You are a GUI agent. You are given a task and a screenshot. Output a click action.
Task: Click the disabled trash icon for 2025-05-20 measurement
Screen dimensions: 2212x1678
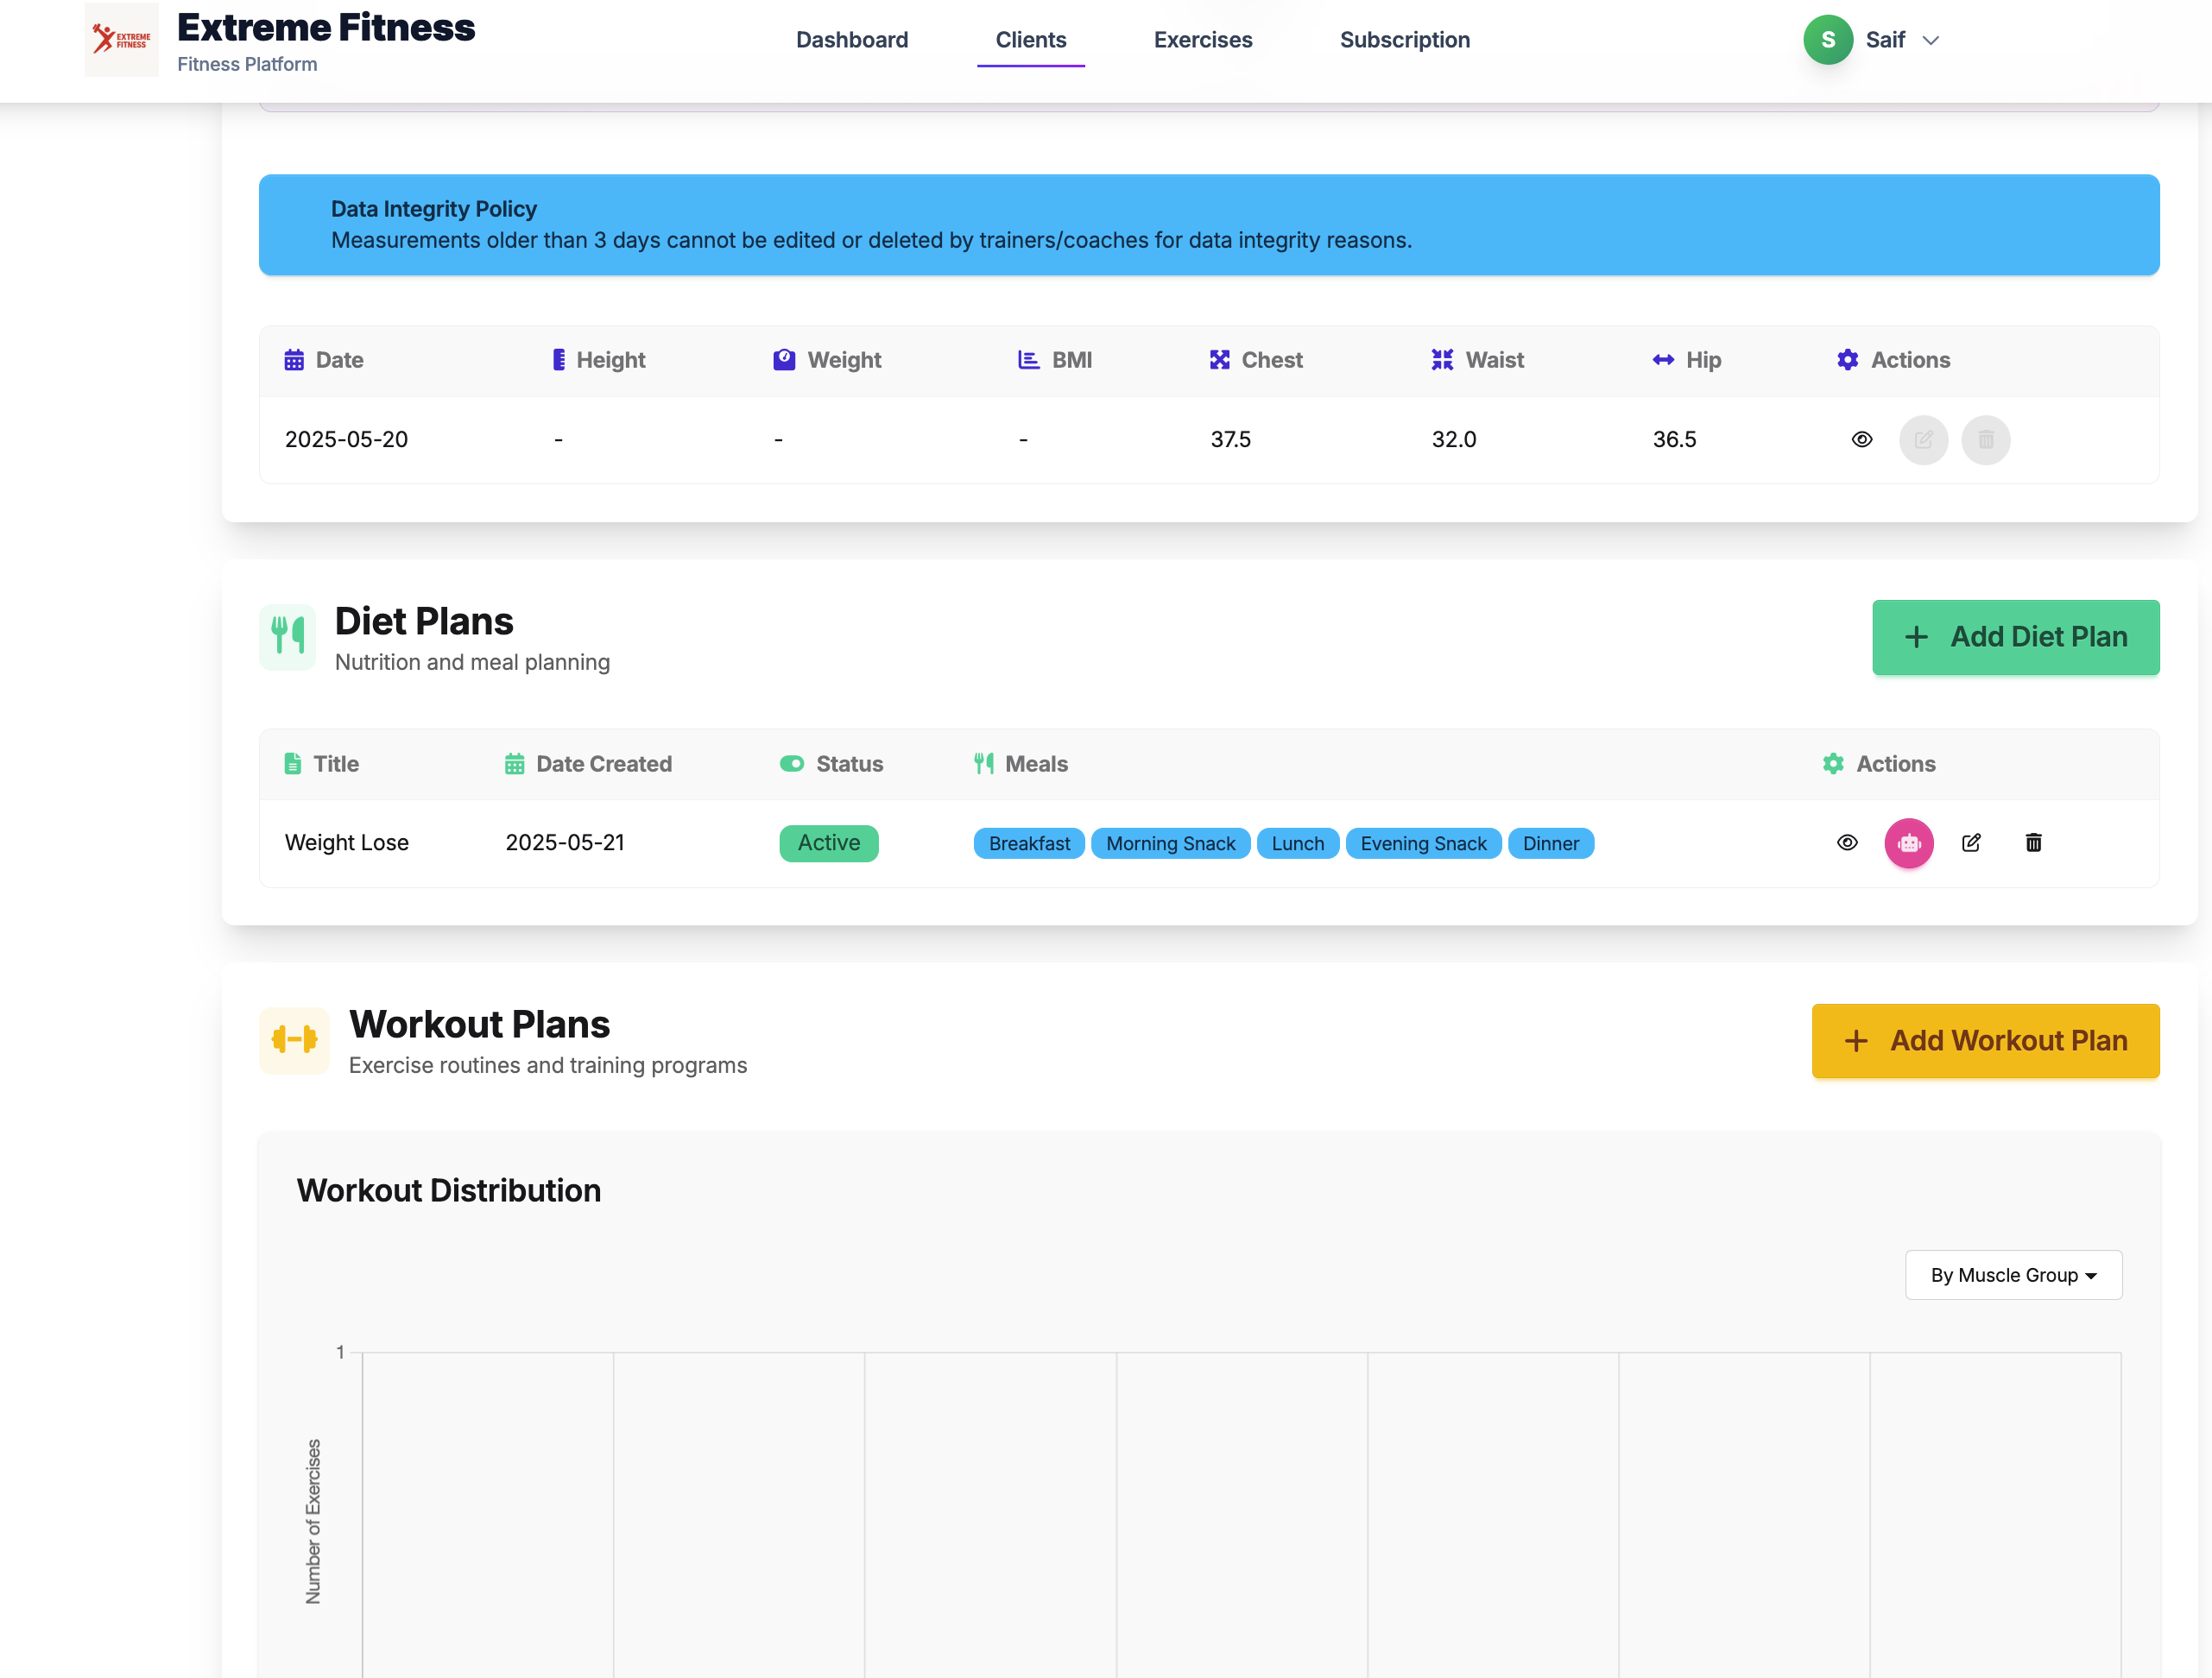click(x=1985, y=440)
